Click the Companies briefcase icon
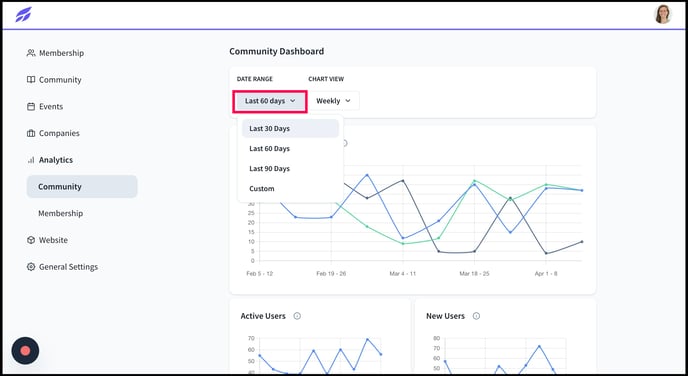The height and width of the screenshot is (376, 688). (31, 133)
